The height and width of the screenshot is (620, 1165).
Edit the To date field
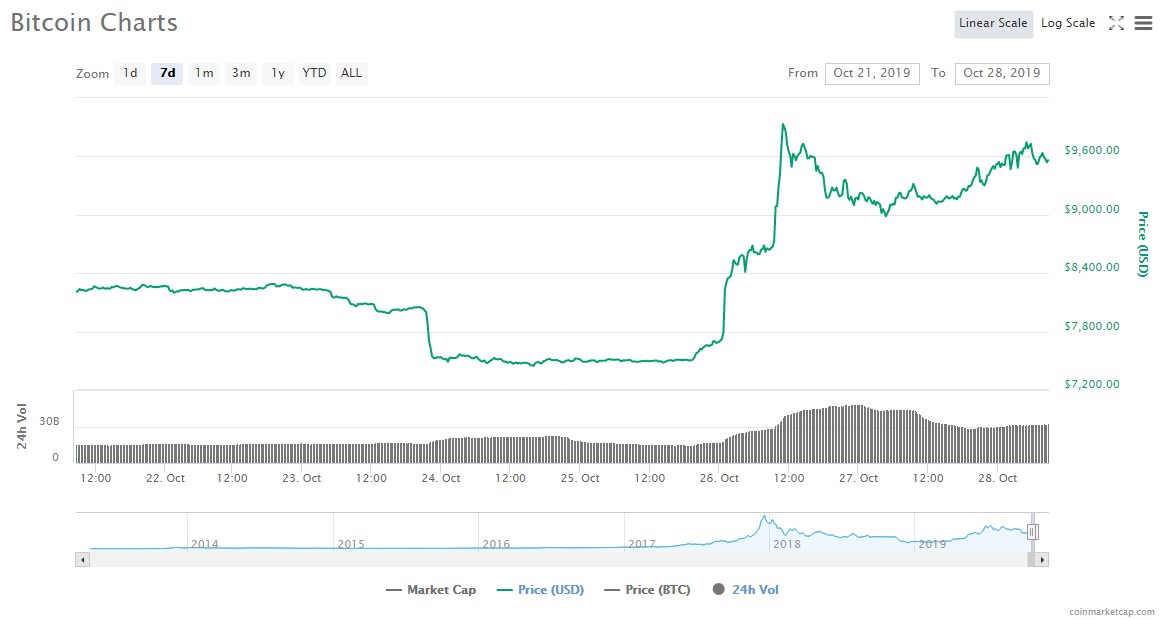point(1002,73)
